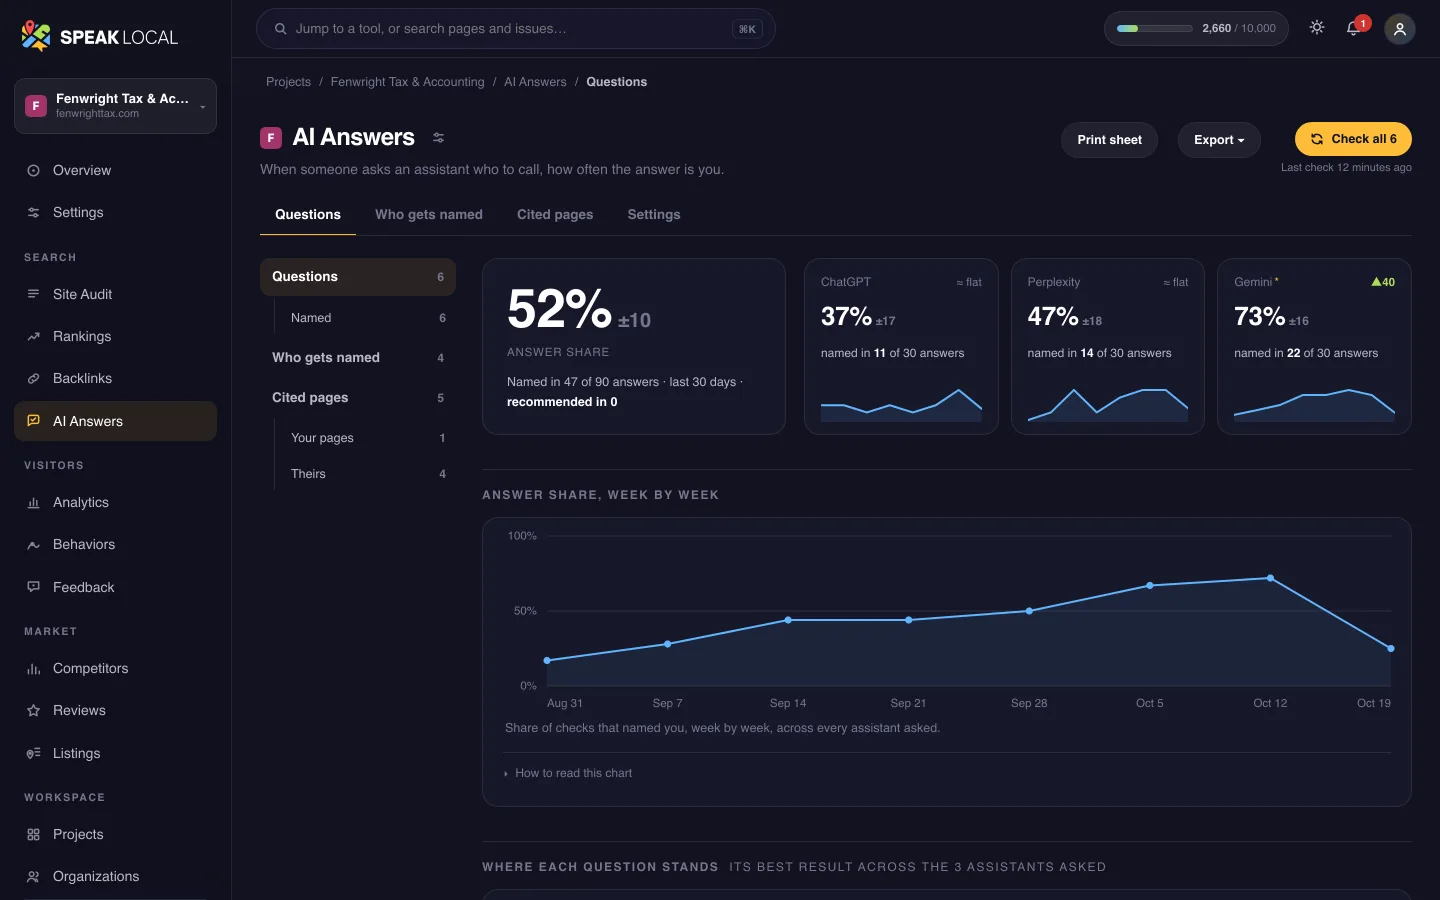
Task: Open the Feedback section
Action: coord(115,587)
